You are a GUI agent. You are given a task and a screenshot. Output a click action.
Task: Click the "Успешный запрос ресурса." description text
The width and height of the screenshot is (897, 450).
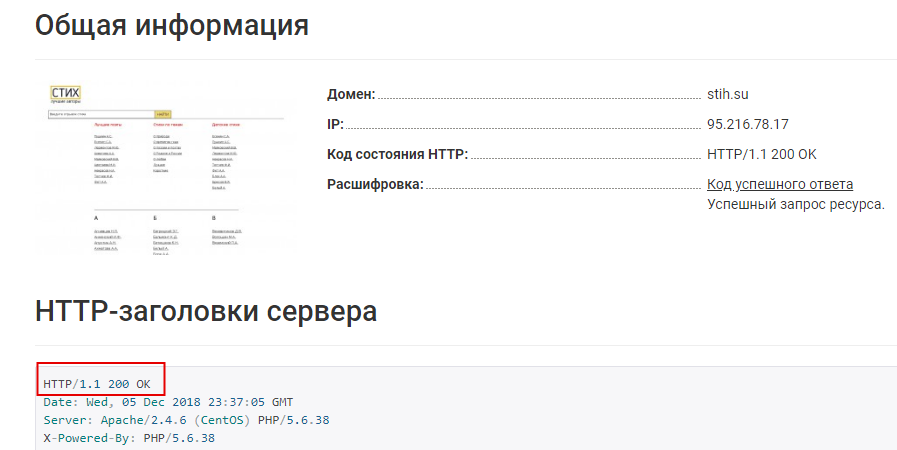(795, 204)
